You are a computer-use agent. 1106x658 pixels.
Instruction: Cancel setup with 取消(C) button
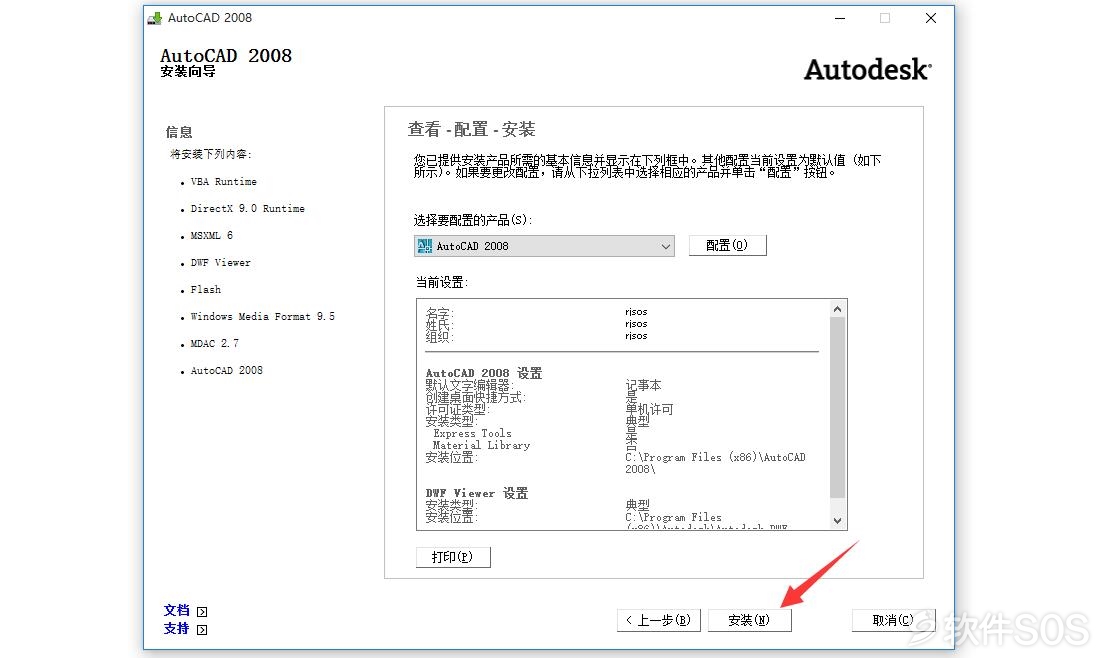click(893, 621)
